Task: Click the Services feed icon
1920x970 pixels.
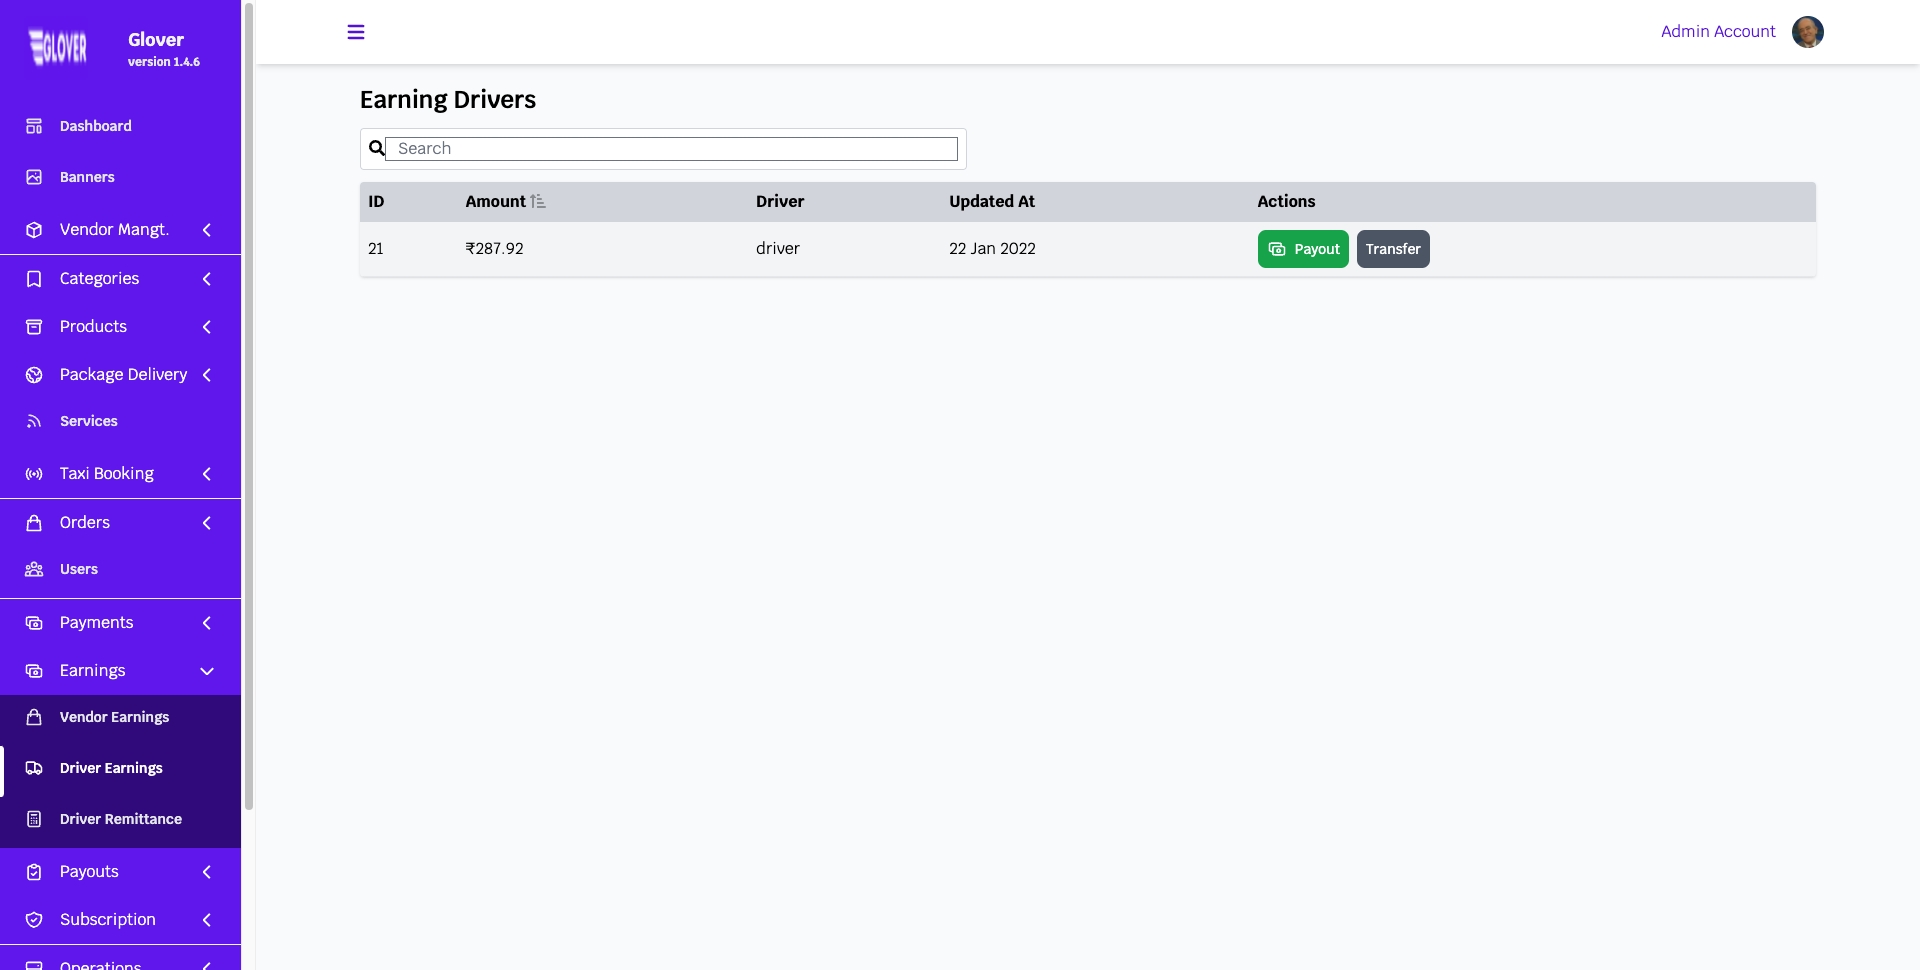Action: pos(34,421)
